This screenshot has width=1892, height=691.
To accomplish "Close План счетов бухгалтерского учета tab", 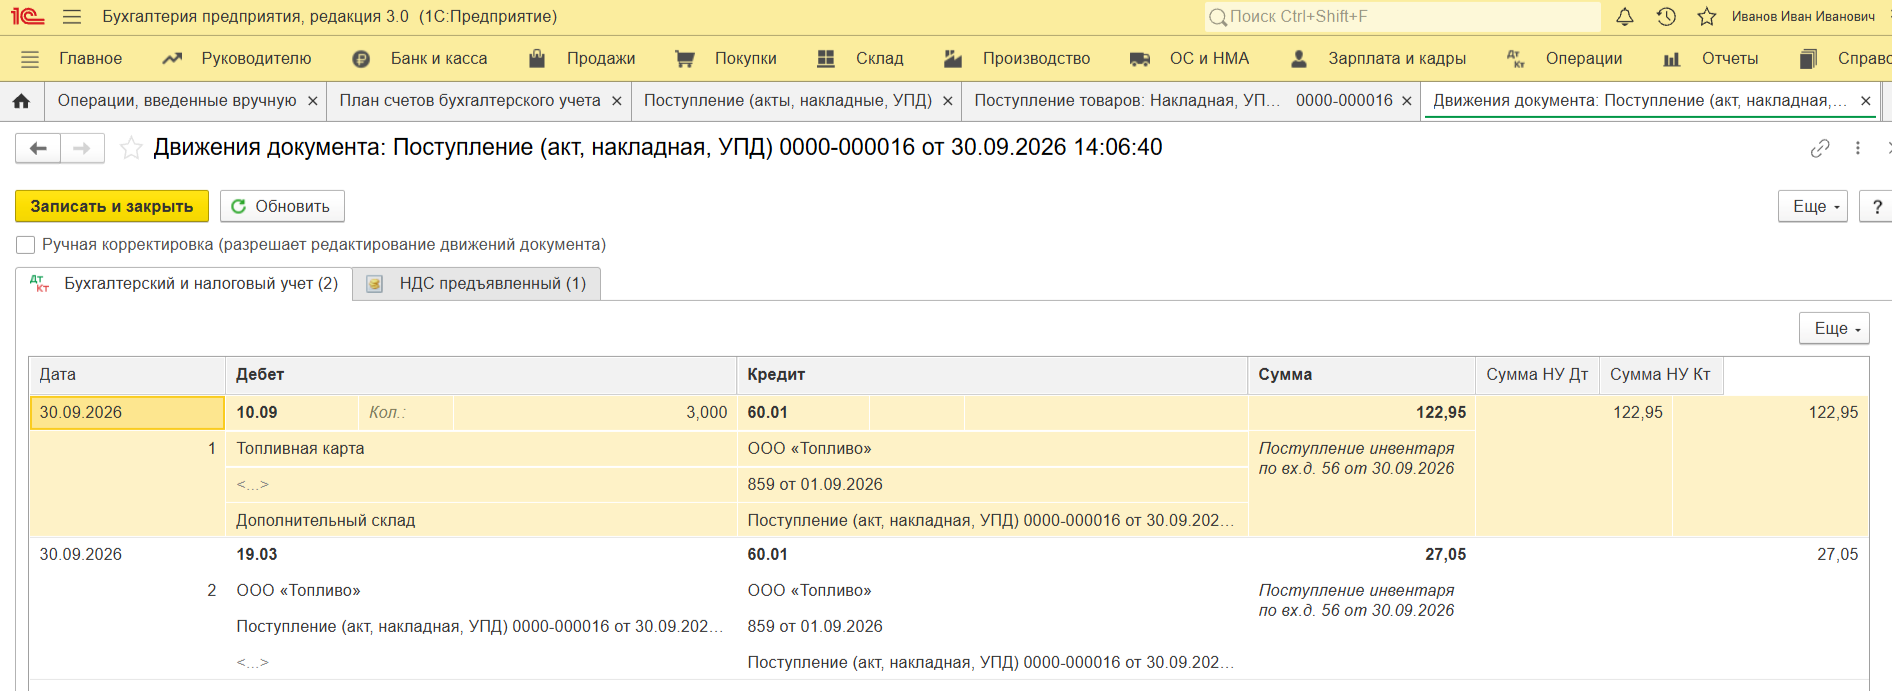I will tap(617, 101).
